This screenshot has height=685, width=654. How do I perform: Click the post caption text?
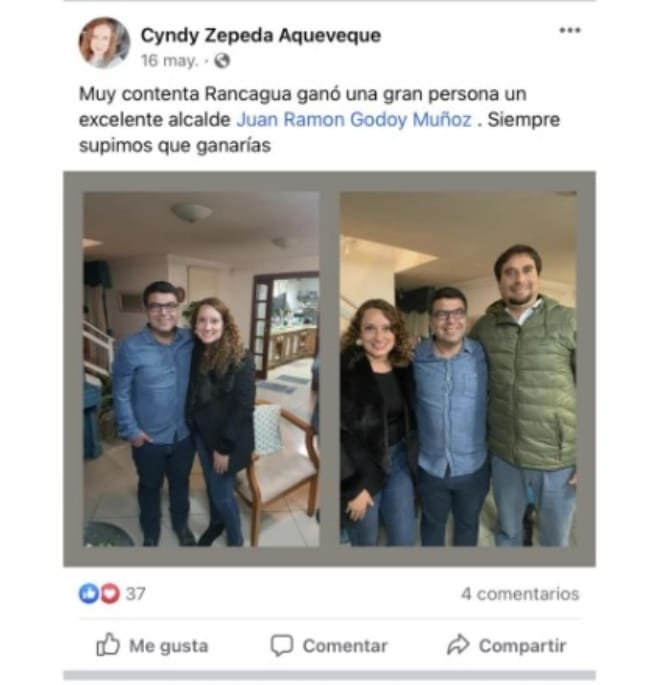319,120
